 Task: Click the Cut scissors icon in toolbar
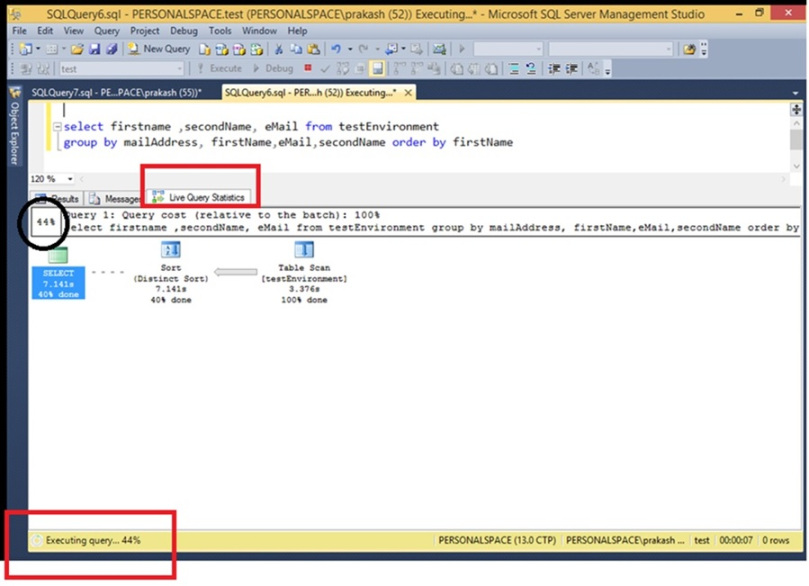click(281, 49)
